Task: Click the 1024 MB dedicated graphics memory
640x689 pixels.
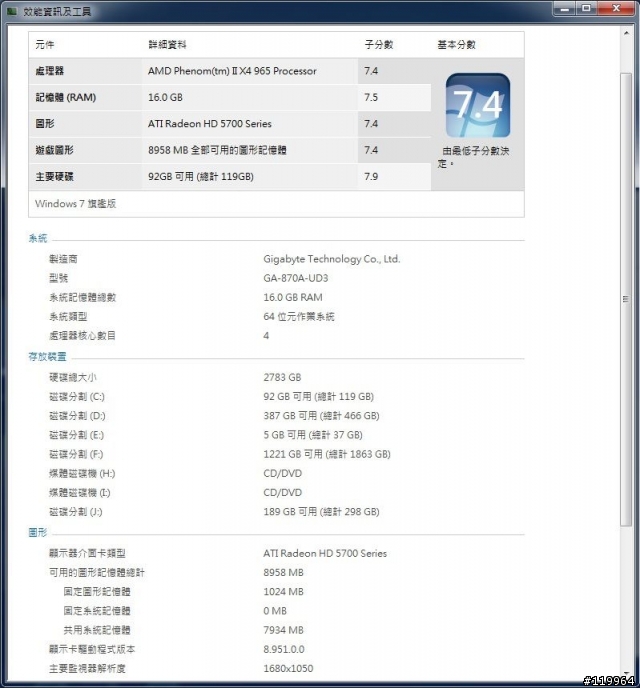Action: 284,591
